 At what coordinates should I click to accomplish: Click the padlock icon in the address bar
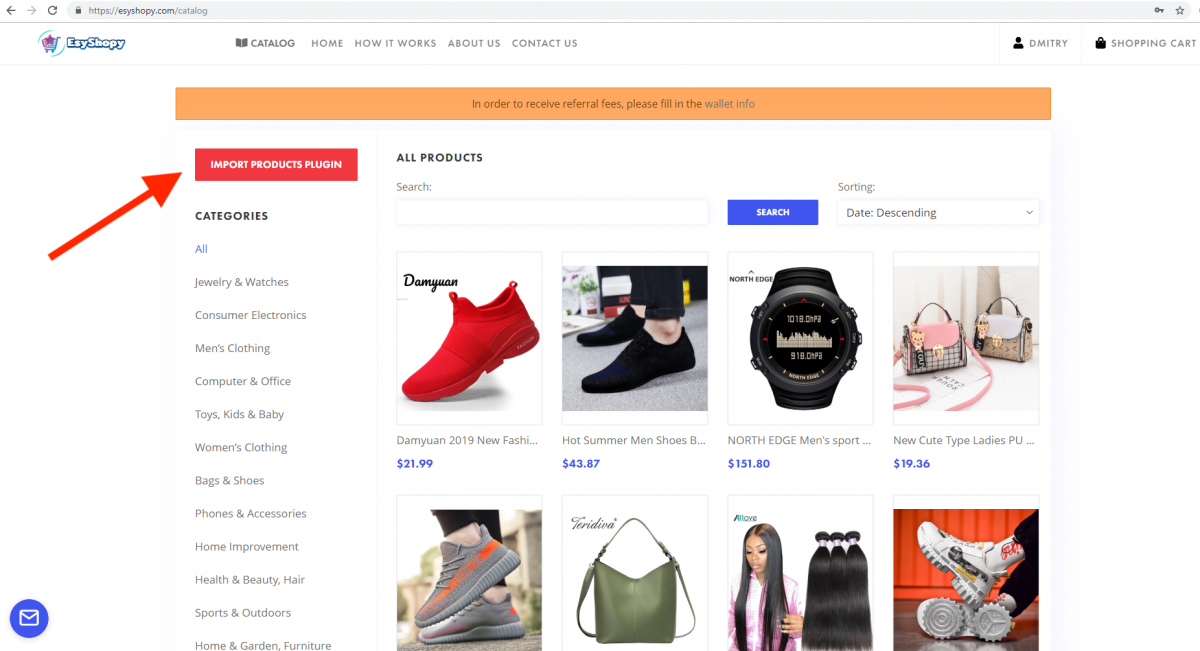(78, 10)
